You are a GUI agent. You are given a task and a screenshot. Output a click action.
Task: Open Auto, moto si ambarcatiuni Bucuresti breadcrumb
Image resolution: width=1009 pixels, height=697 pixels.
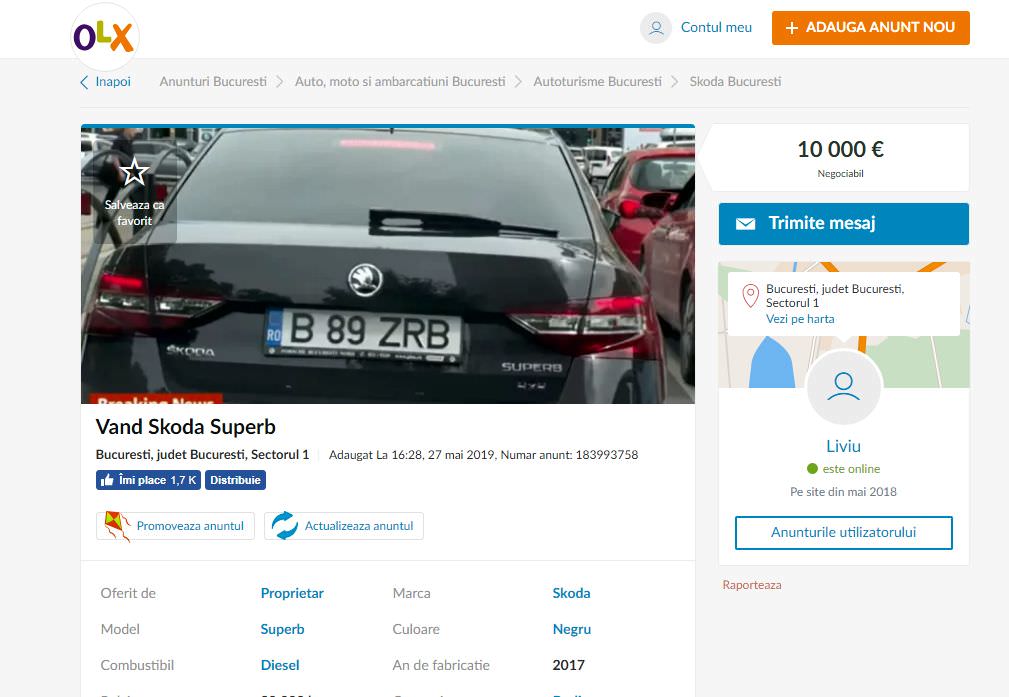coord(400,82)
